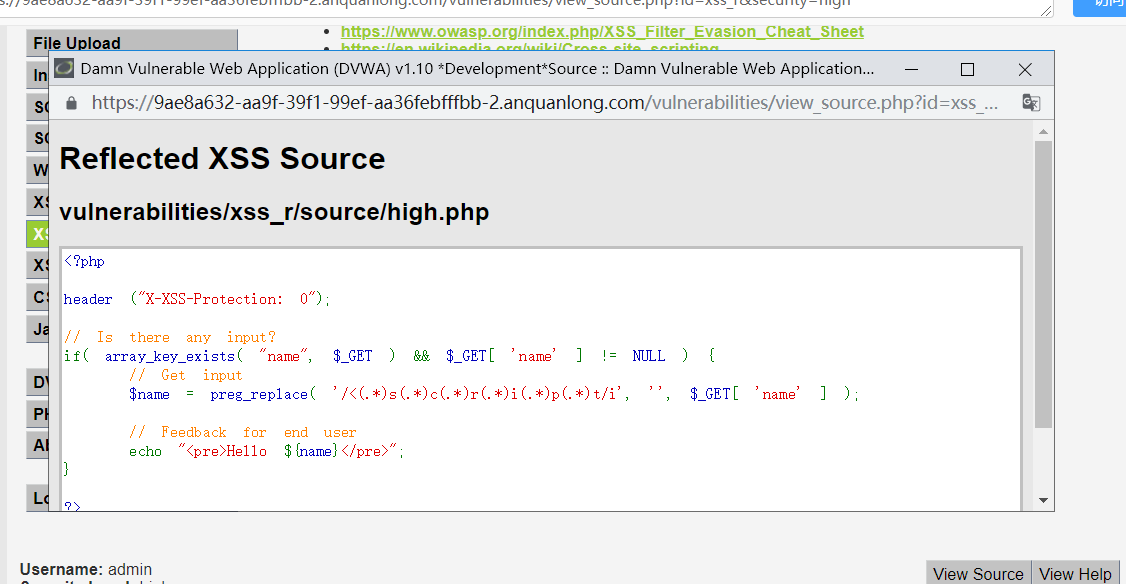This screenshot has width=1126, height=584.
Task: Open the File Upload menu item in the sidebar
Action: pyautogui.click(x=132, y=43)
